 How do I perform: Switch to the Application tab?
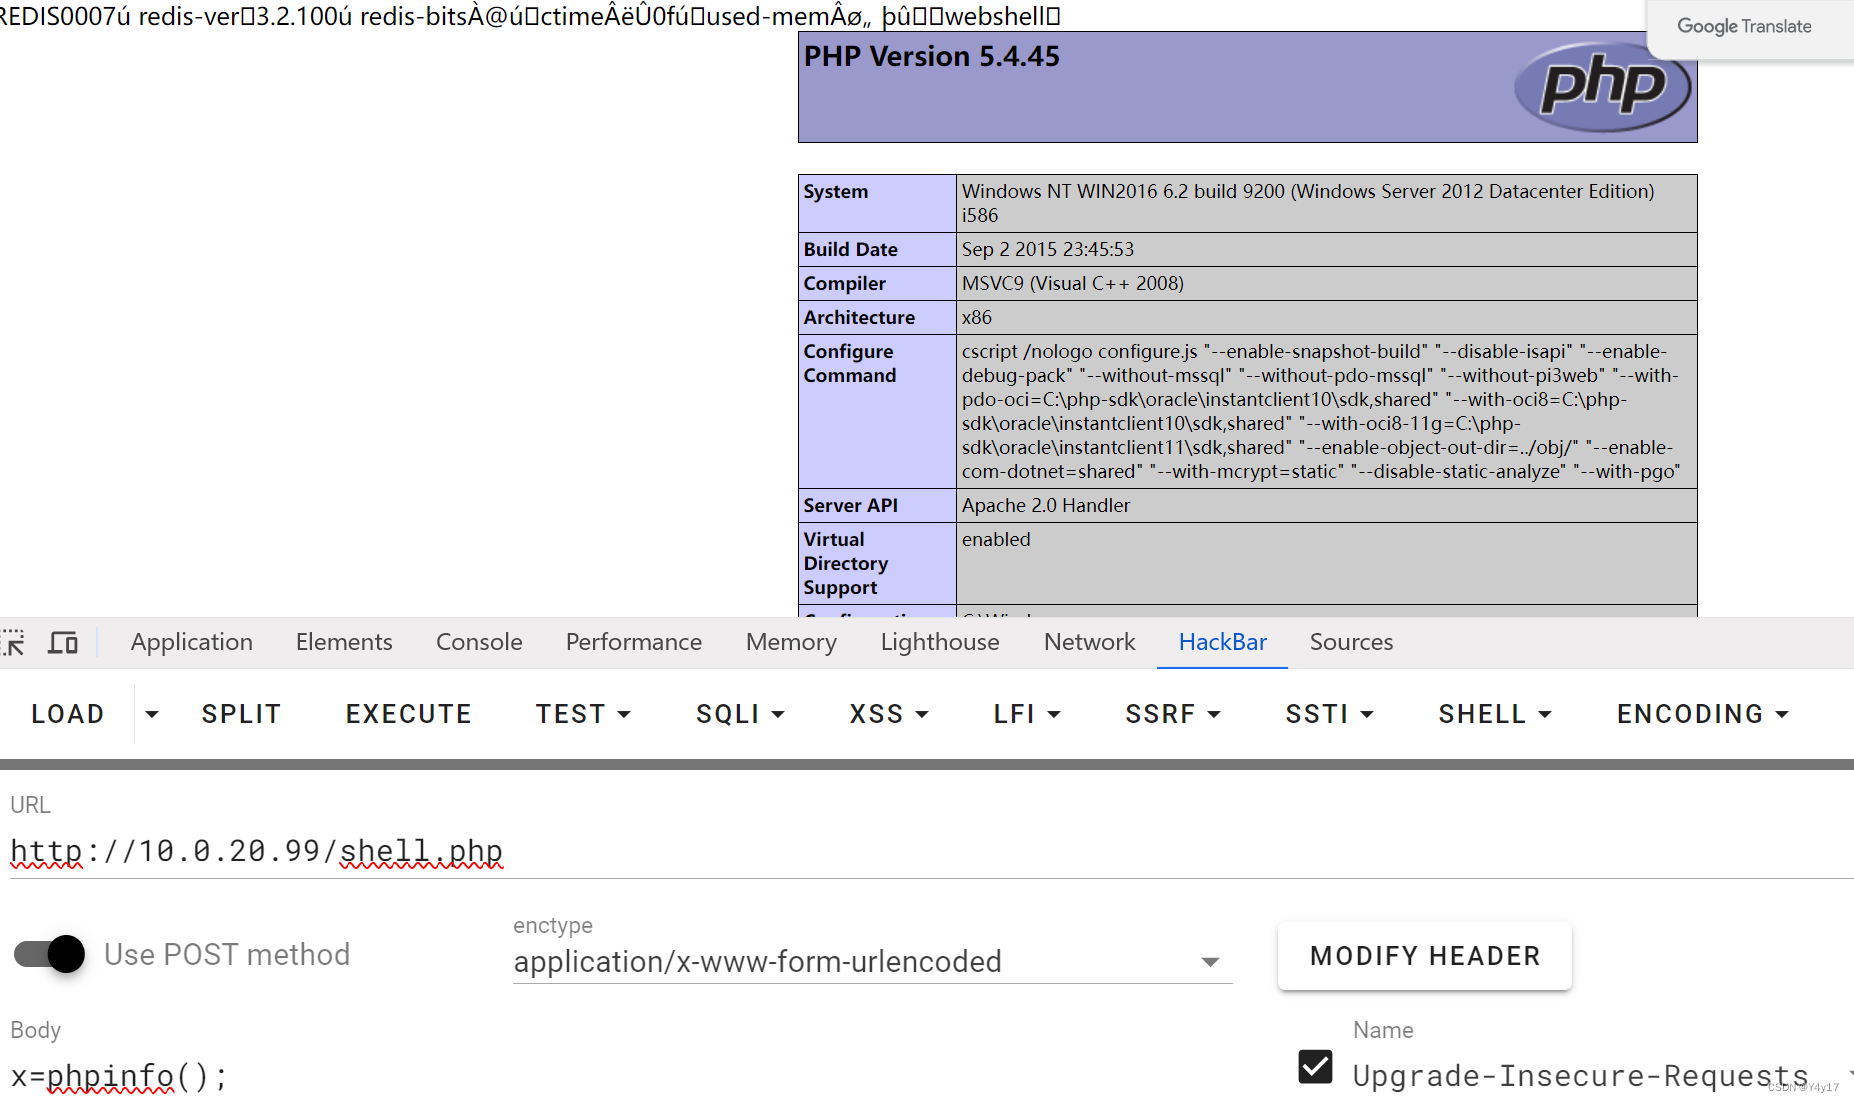pyautogui.click(x=192, y=642)
